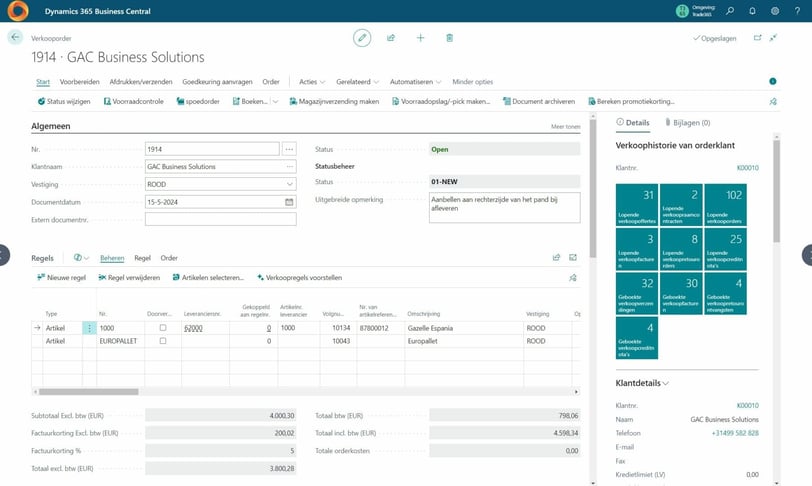Open the Start tab
Image resolution: width=812 pixels, height=486 pixels.
click(x=43, y=82)
